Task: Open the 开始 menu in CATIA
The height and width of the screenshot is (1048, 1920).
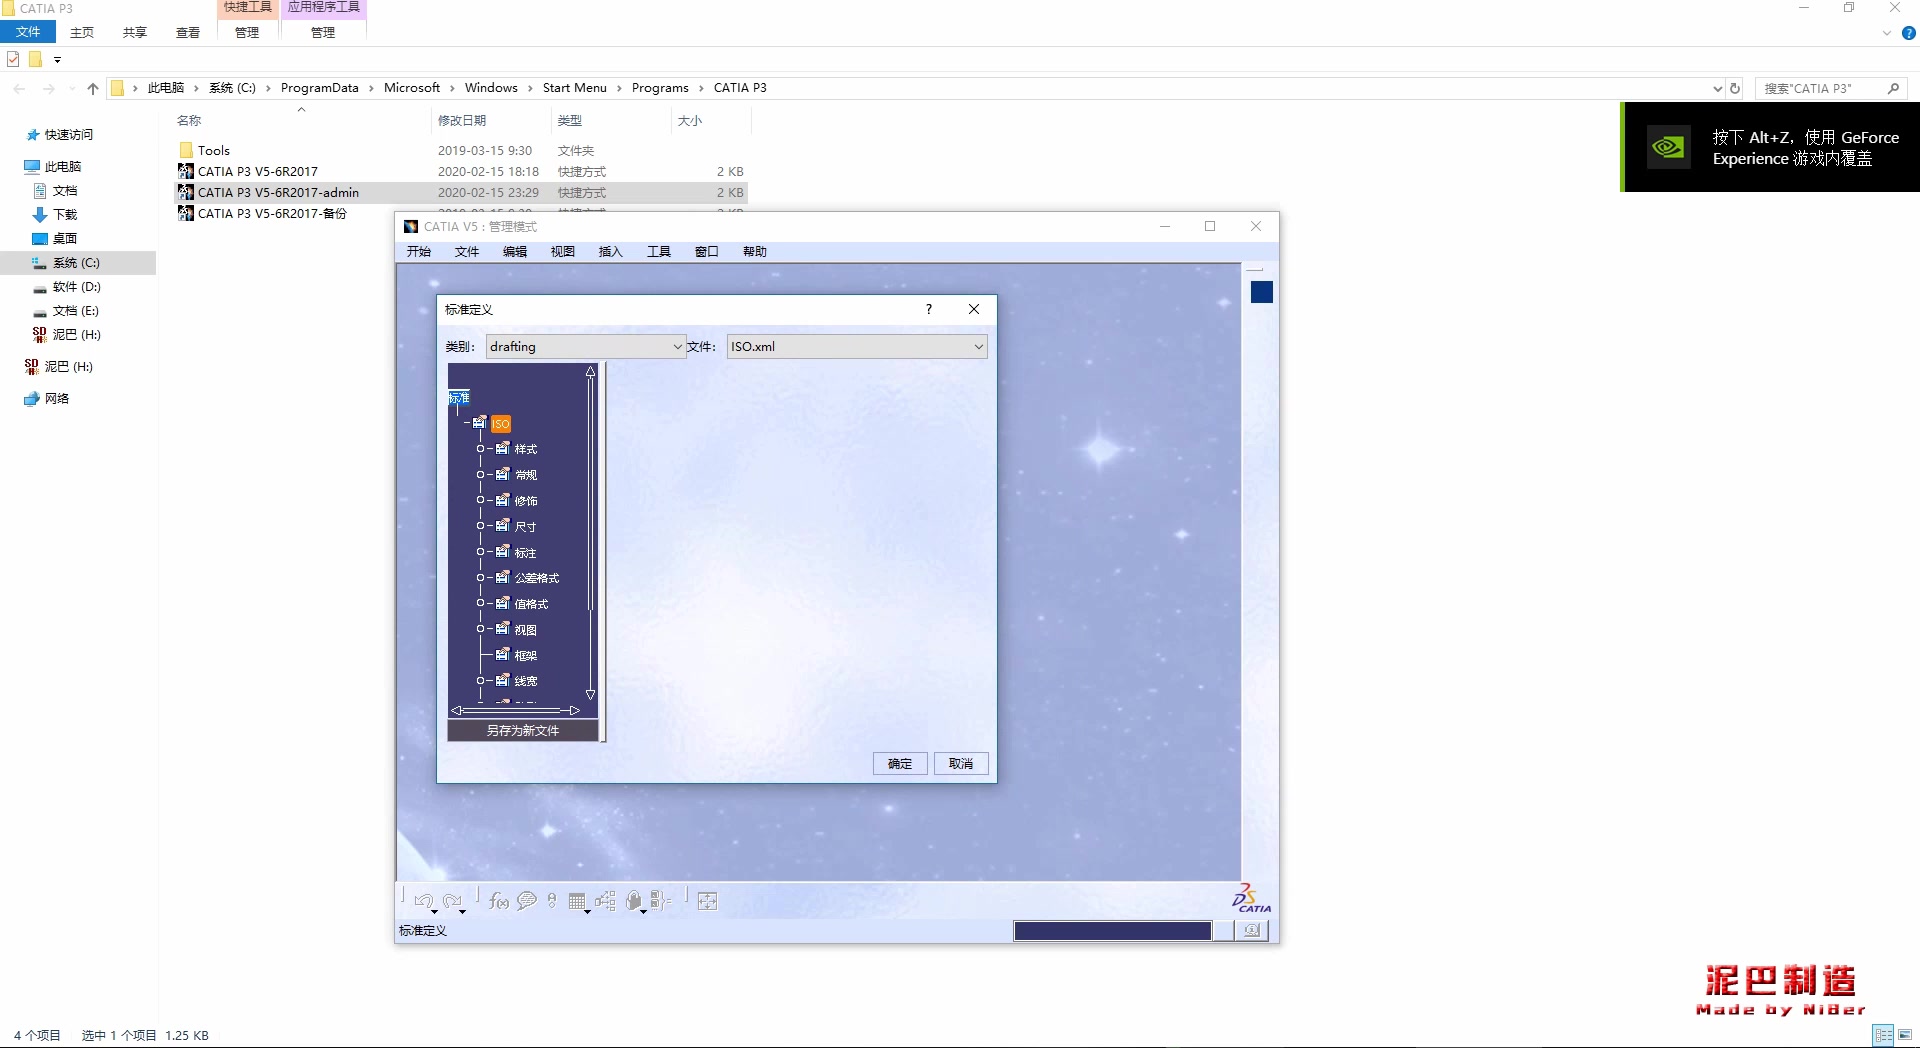Action: coord(419,252)
